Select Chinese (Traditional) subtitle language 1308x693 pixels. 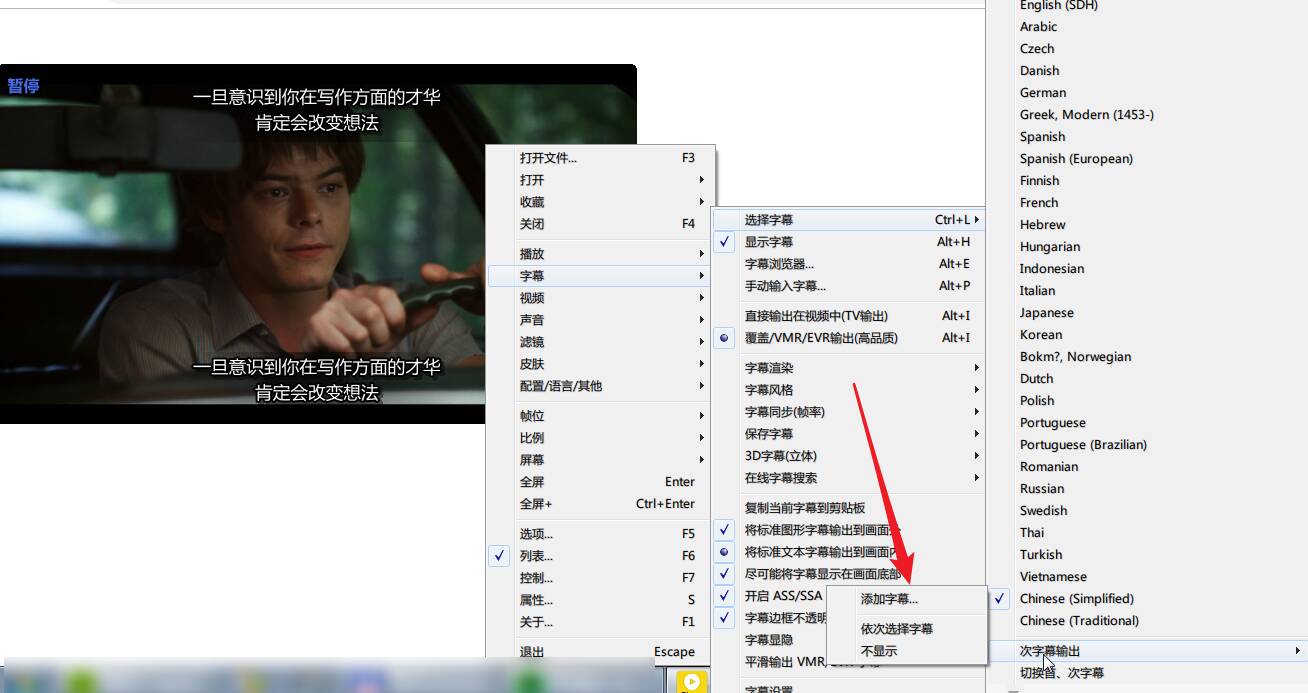tap(1079, 621)
